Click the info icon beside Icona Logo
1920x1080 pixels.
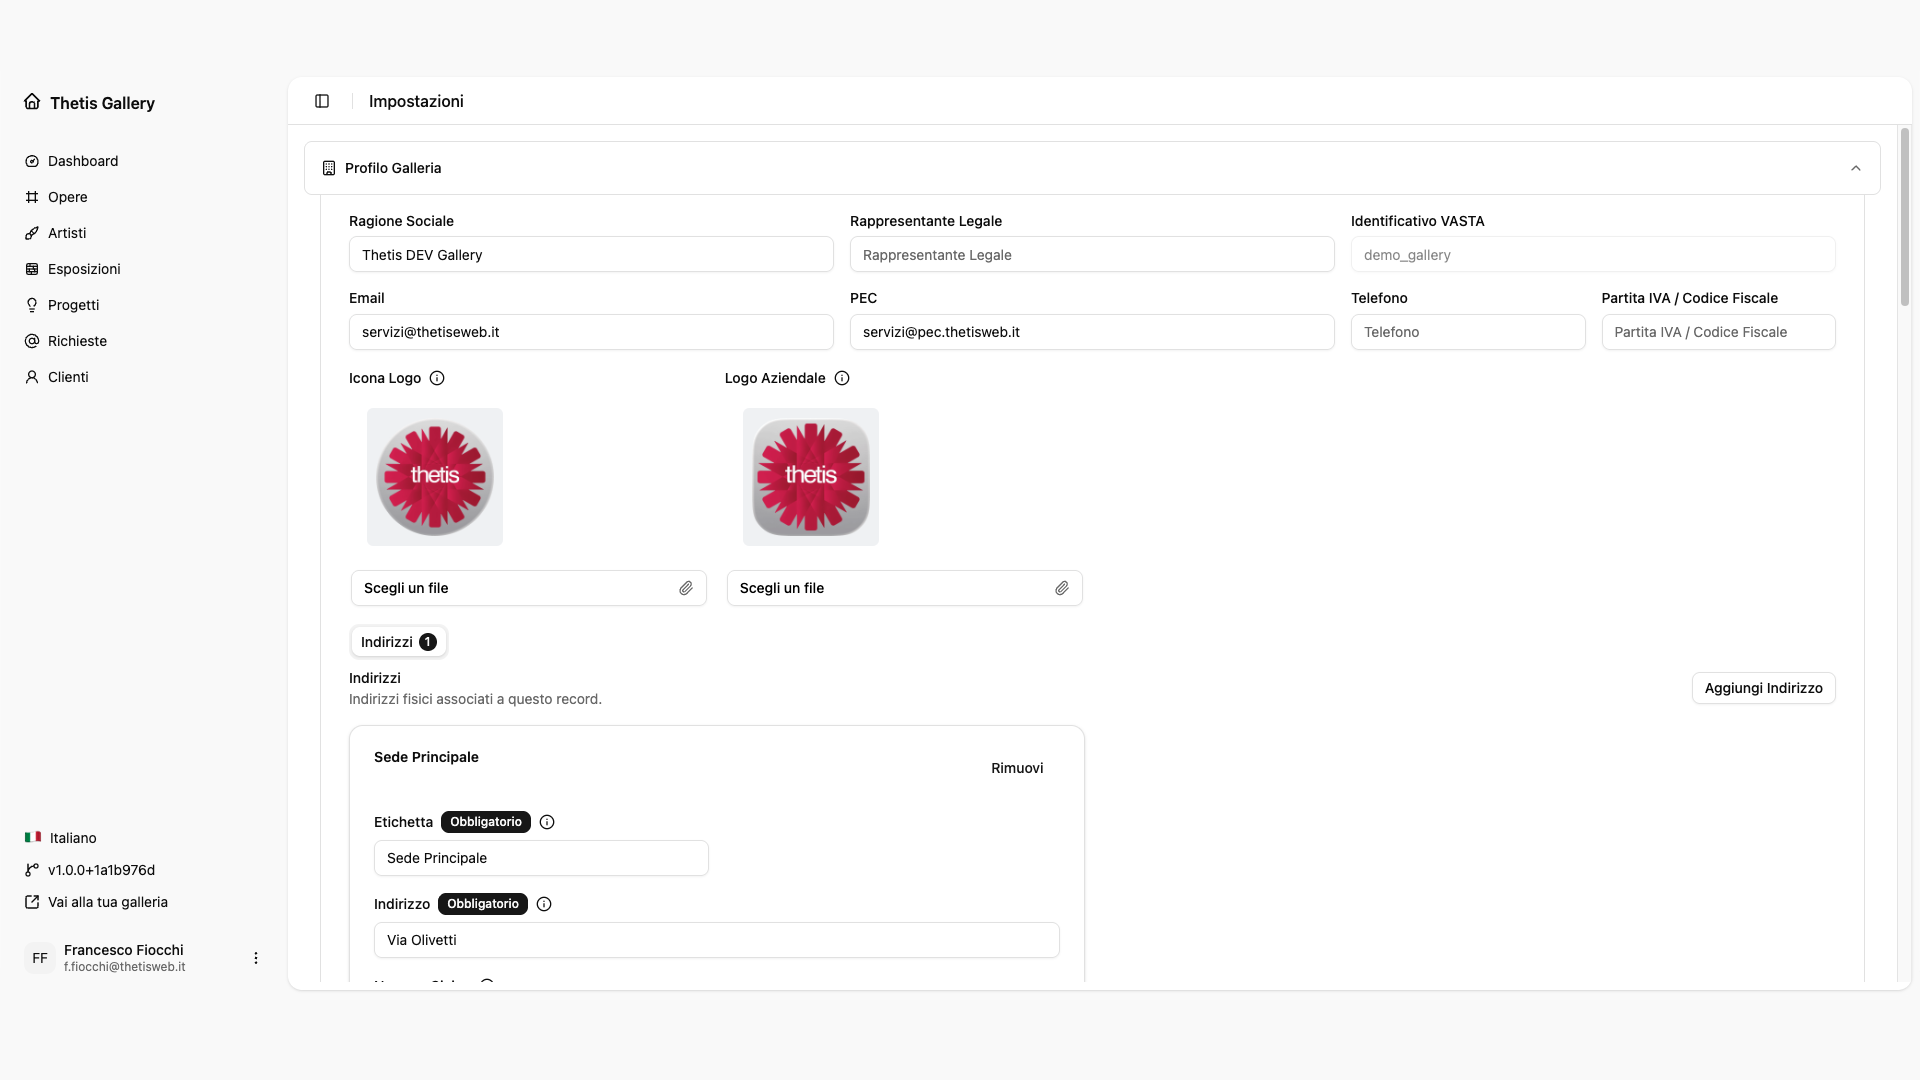(437, 378)
